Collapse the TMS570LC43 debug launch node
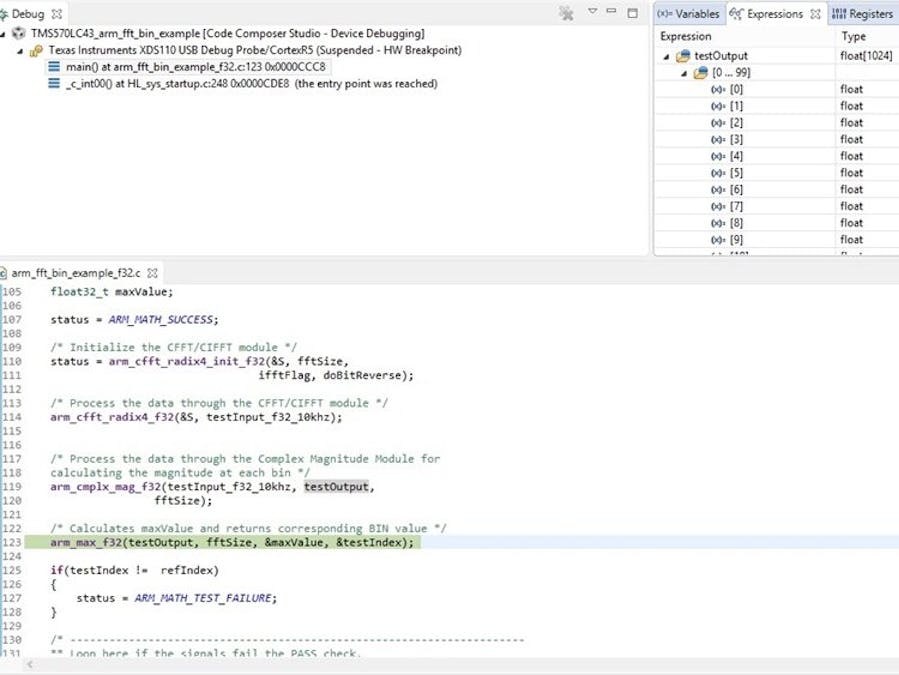 click(x=3, y=32)
